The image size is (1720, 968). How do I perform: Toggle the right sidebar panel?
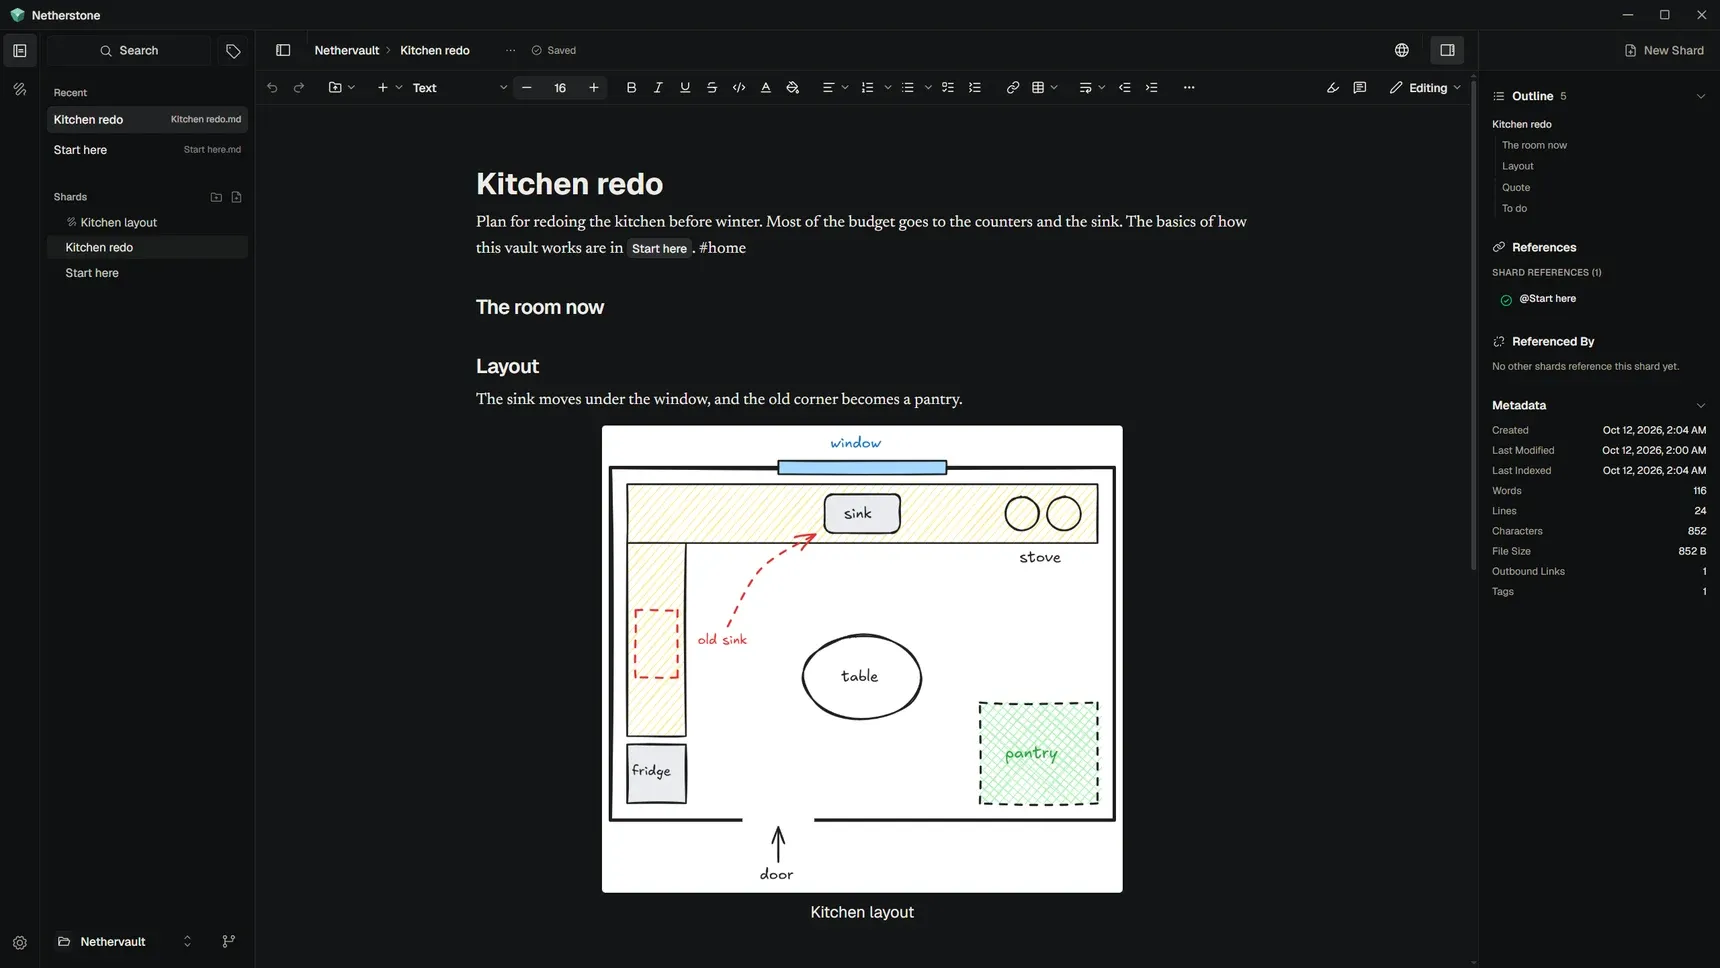pyautogui.click(x=1447, y=50)
